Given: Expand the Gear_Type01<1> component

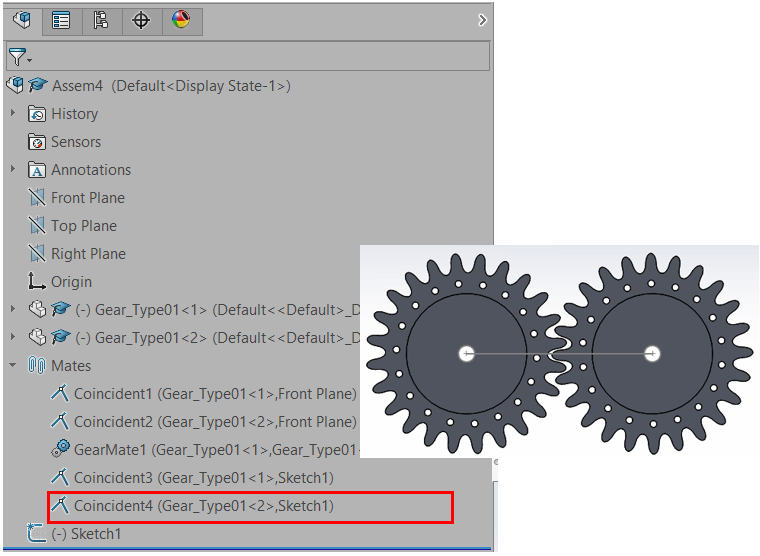Looking at the screenshot, I should [x=13, y=309].
